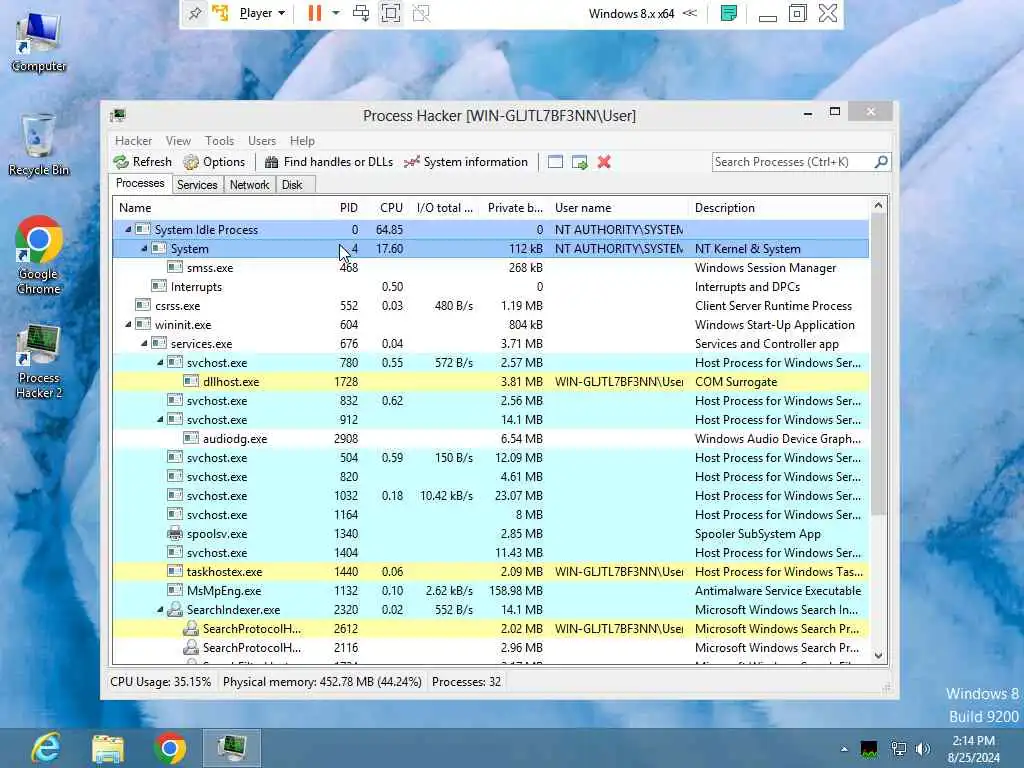This screenshot has height=768, width=1024.
Task: Collapse the SearchIndexer.exe node
Action: (x=160, y=609)
